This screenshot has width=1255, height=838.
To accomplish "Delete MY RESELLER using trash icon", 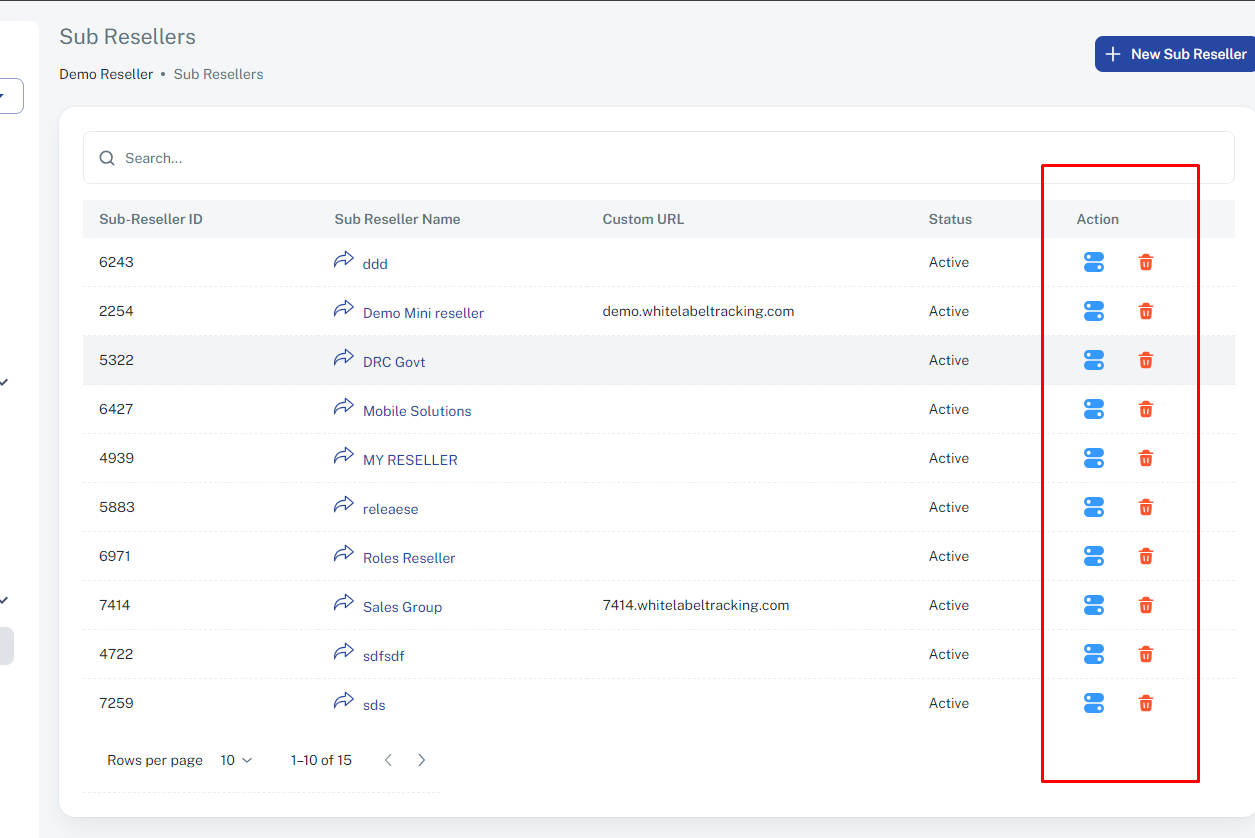I will coord(1146,458).
